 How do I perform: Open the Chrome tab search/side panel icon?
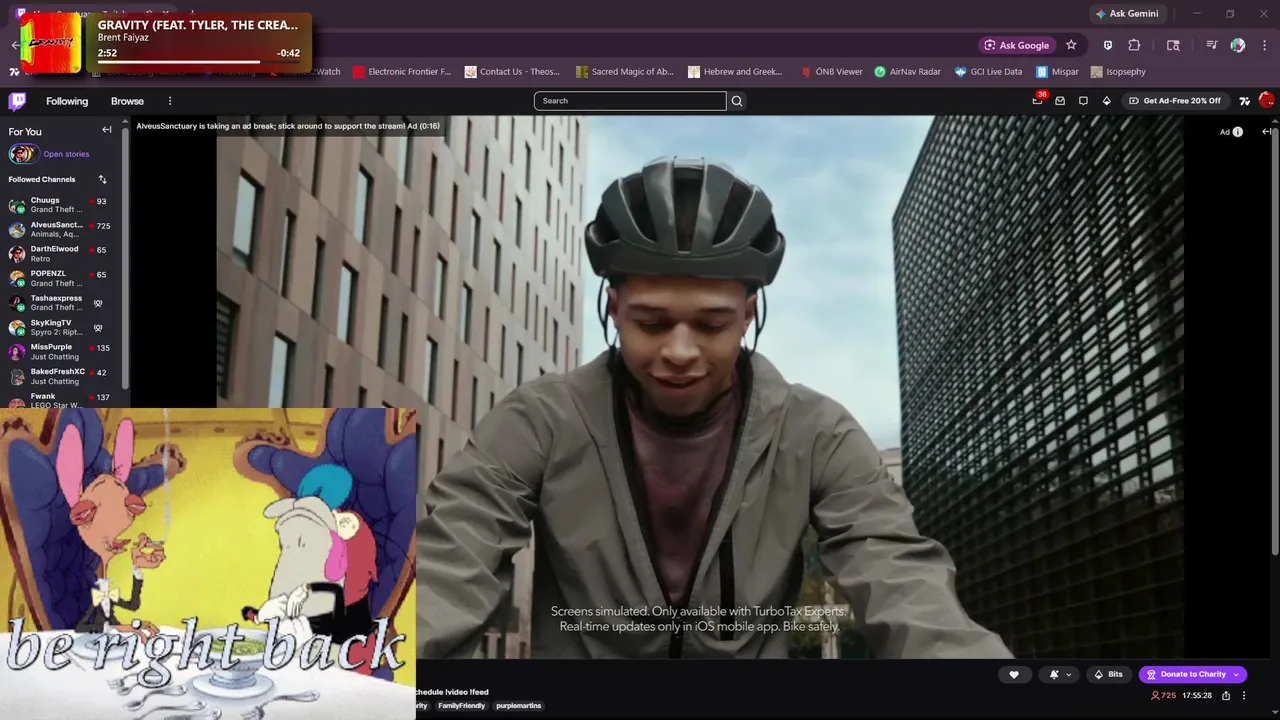[x=1173, y=45]
